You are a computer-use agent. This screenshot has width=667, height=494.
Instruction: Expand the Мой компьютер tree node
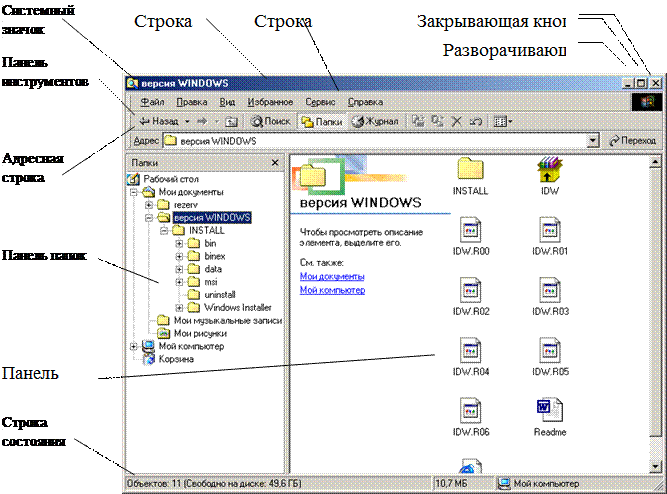(134, 346)
